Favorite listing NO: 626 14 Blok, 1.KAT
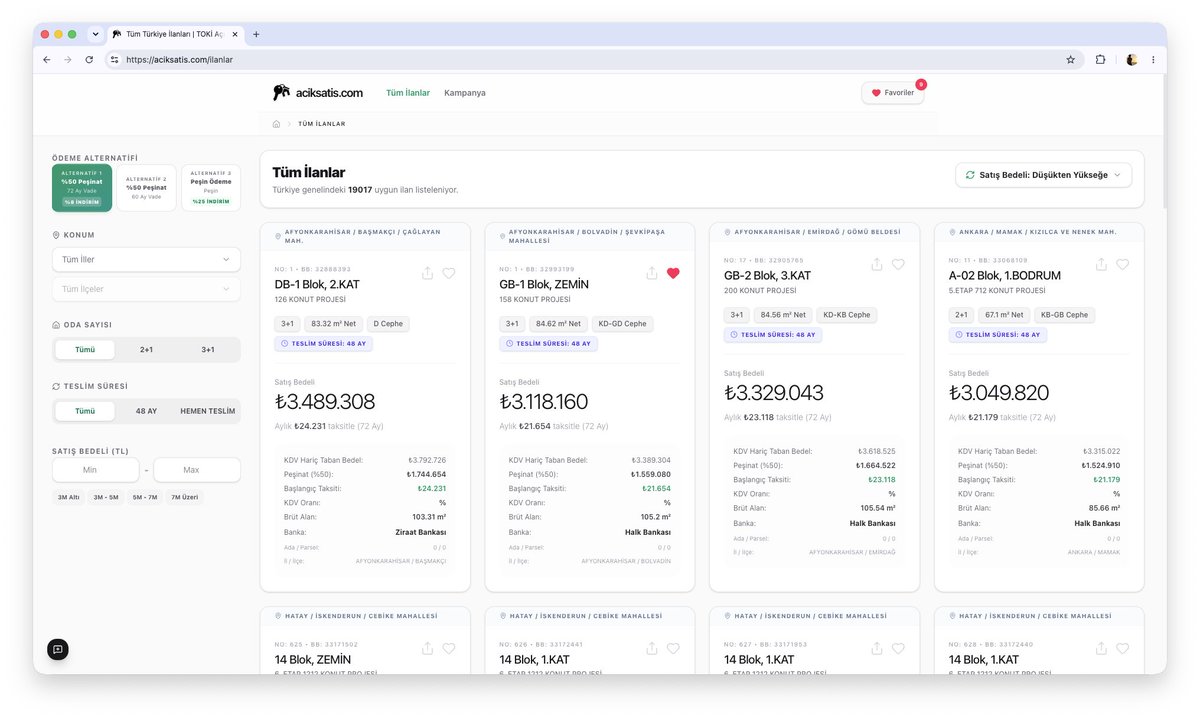 coord(673,648)
